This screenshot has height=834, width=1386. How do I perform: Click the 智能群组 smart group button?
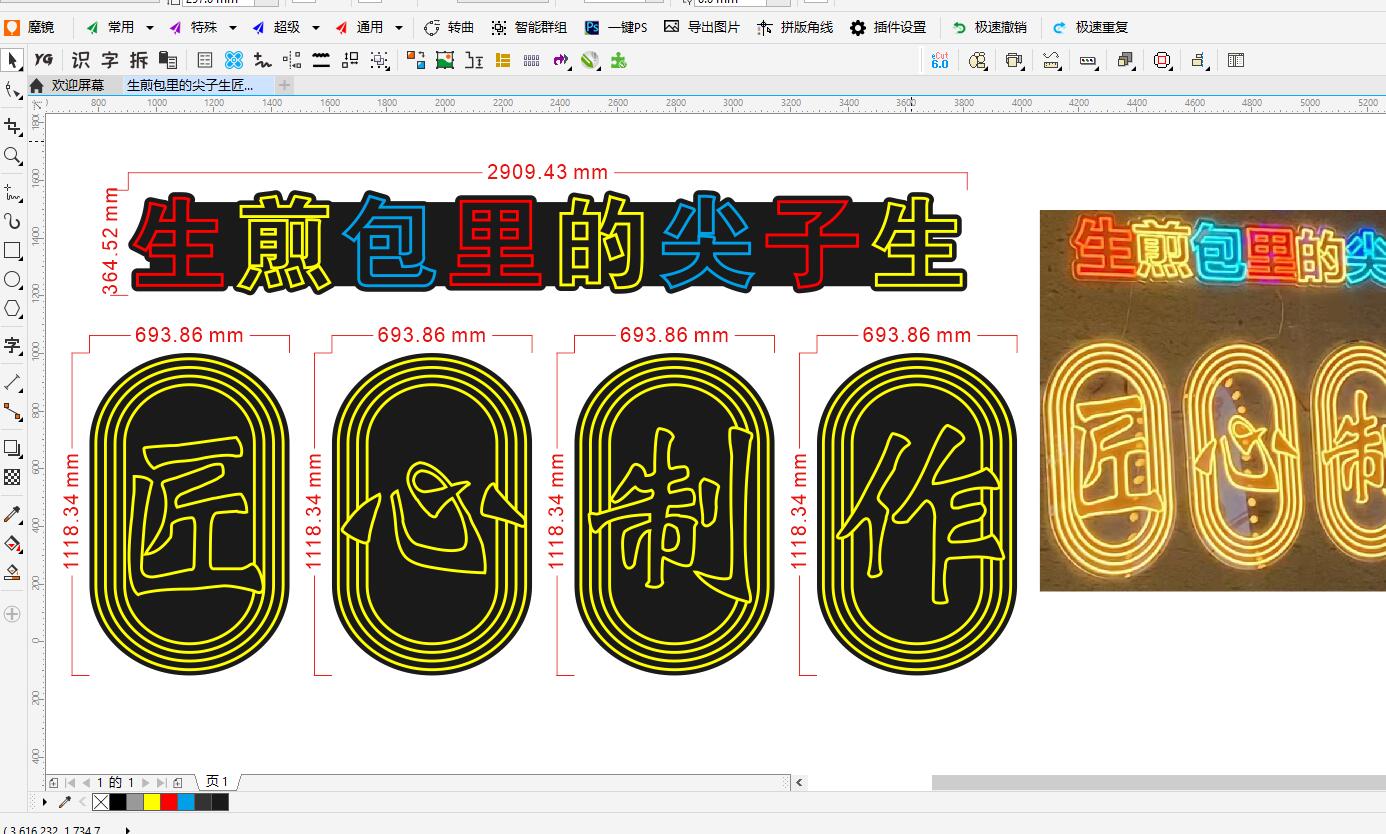tap(529, 27)
